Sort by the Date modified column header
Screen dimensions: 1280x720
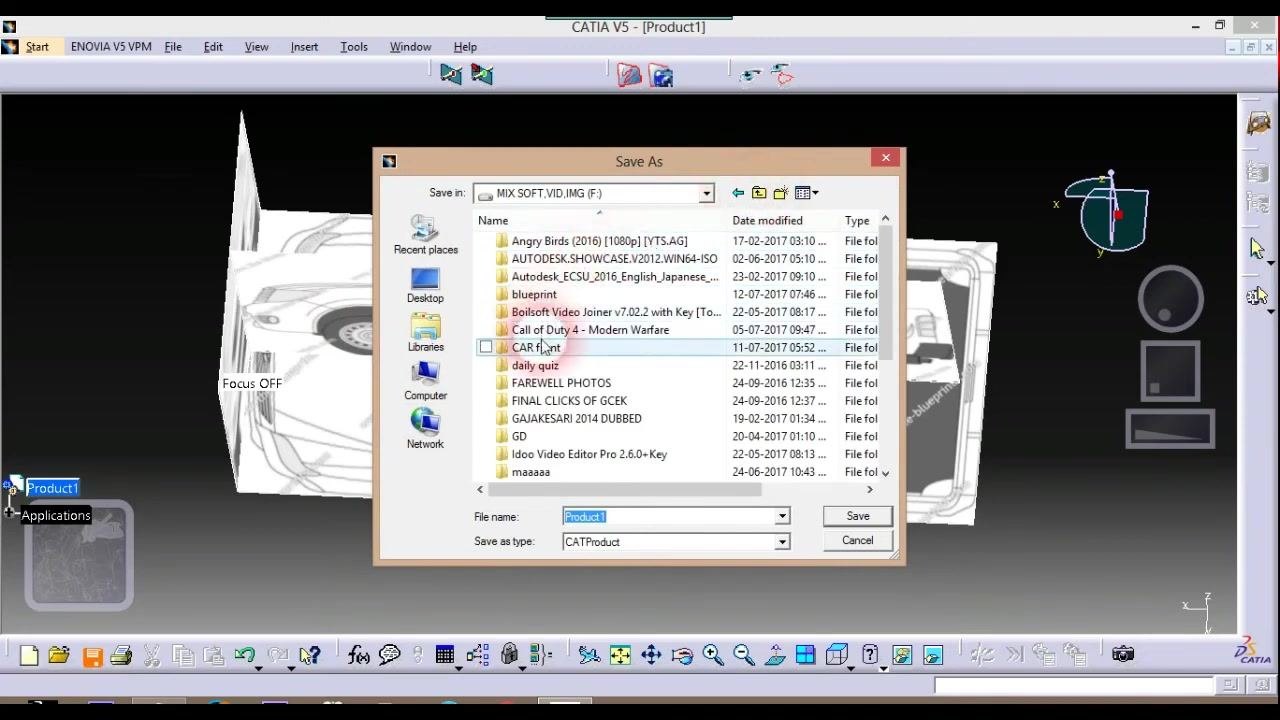pyautogui.click(x=767, y=221)
